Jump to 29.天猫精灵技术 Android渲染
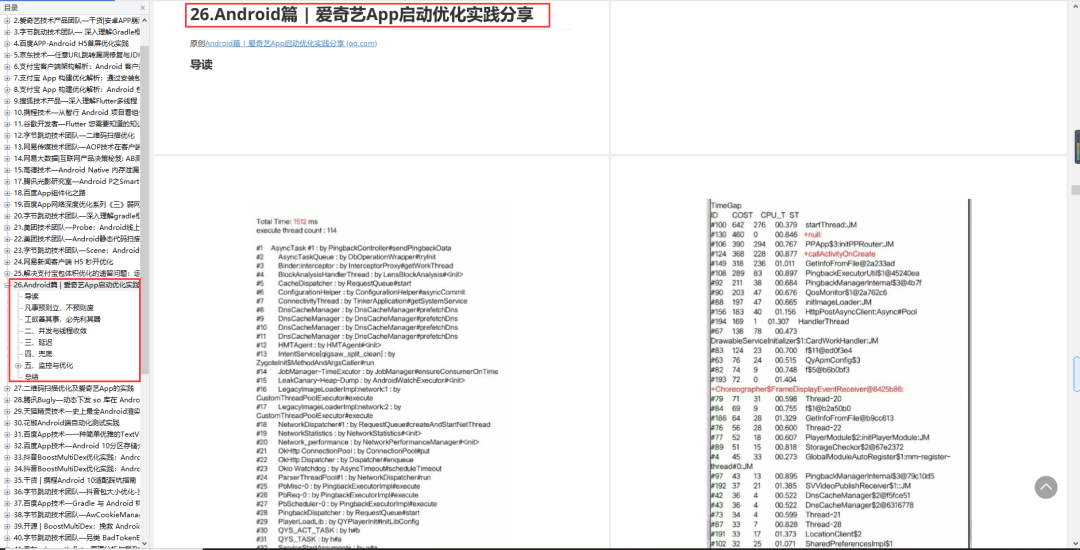The image size is (1080, 550). (76, 412)
